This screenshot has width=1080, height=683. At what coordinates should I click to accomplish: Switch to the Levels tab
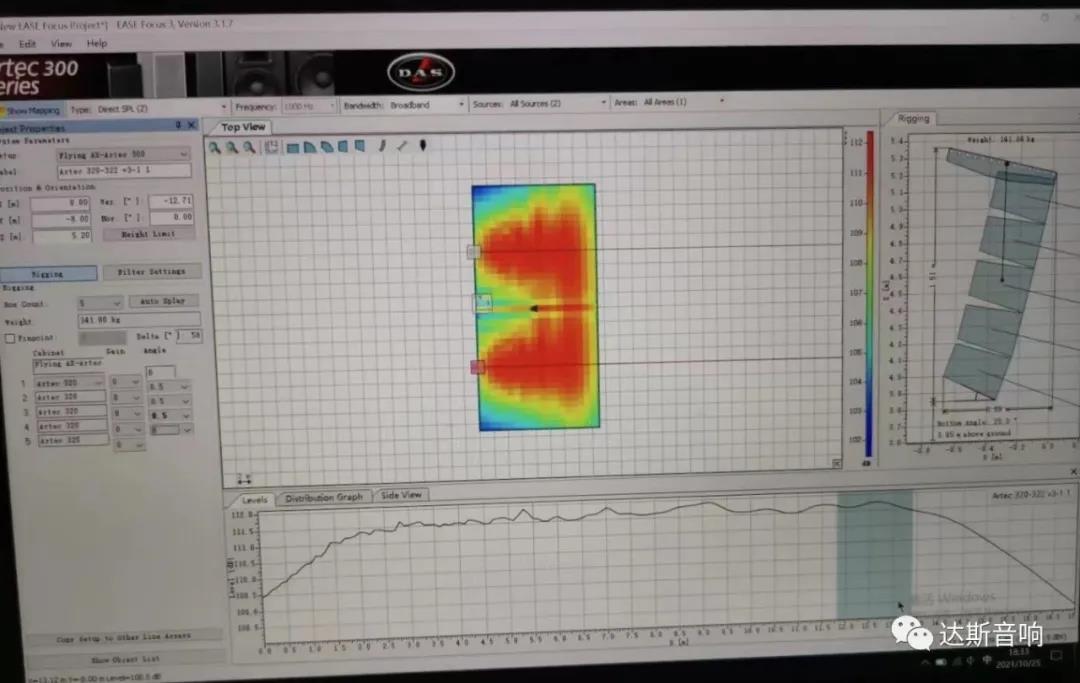tap(254, 500)
